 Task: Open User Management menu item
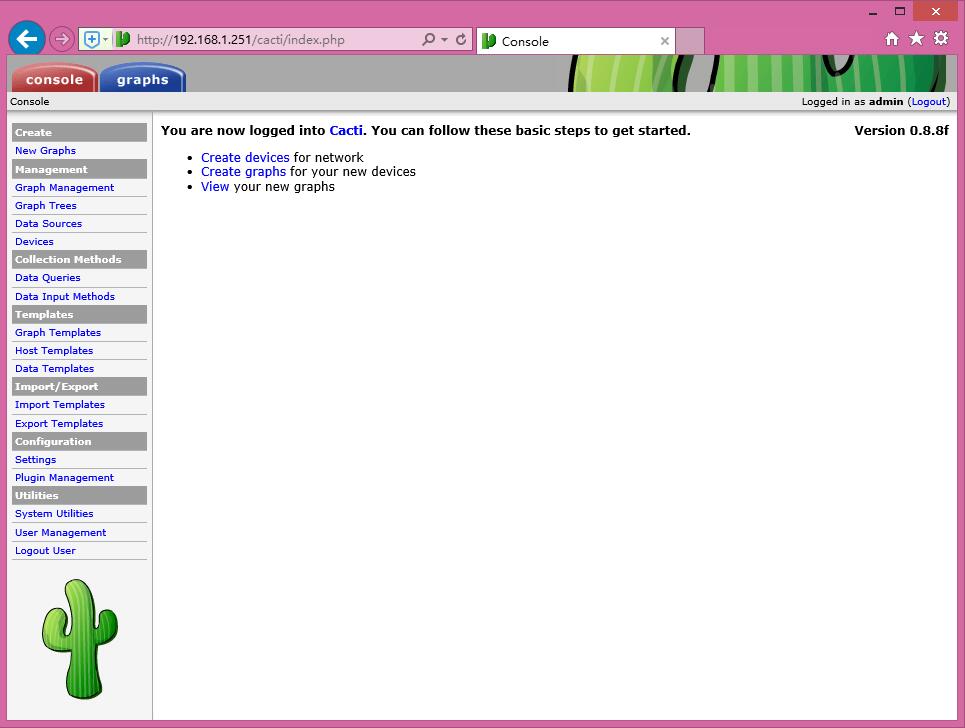click(60, 532)
